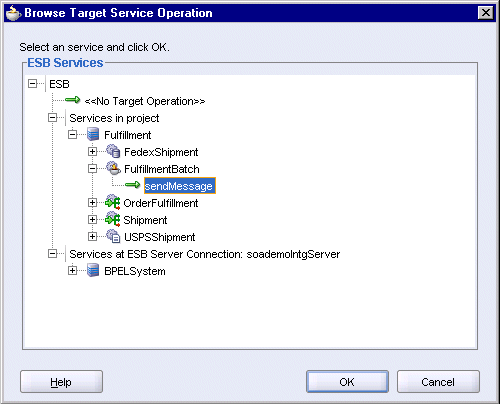Open Help for this dialog

[x=61, y=382]
